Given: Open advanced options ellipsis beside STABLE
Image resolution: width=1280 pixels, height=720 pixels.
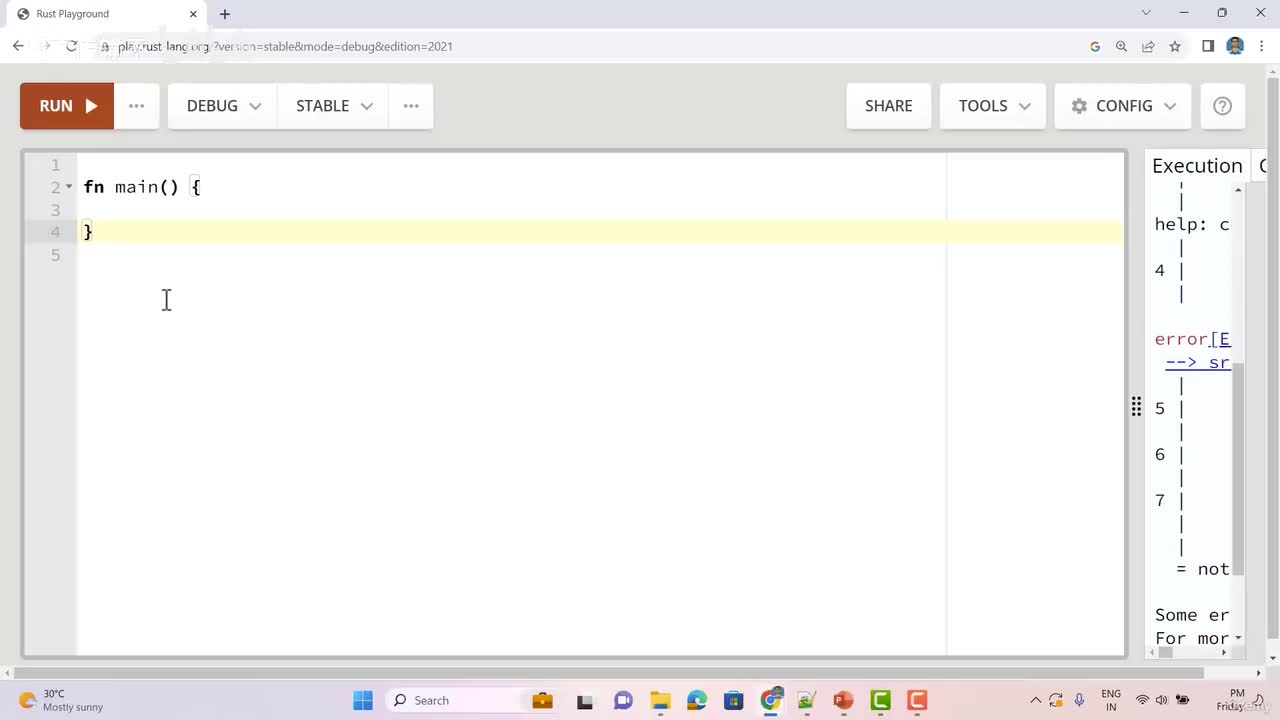Looking at the screenshot, I should pos(411,106).
